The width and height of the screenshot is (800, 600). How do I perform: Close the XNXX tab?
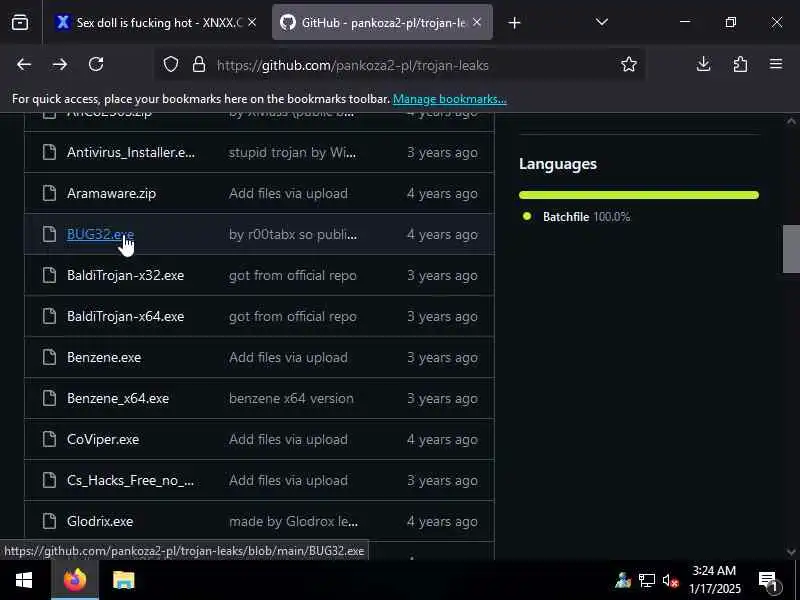point(252,22)
